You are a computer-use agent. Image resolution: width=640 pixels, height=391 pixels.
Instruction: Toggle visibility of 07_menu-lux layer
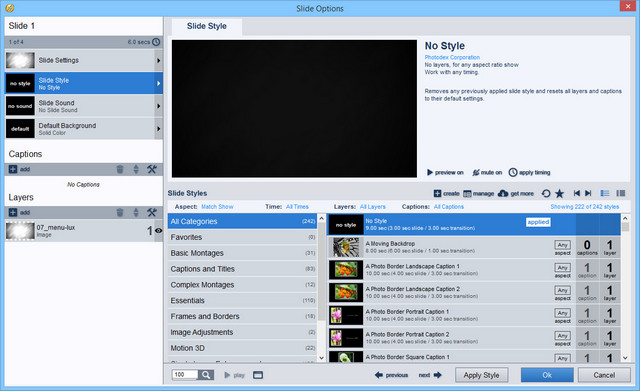tap(159, 231)
